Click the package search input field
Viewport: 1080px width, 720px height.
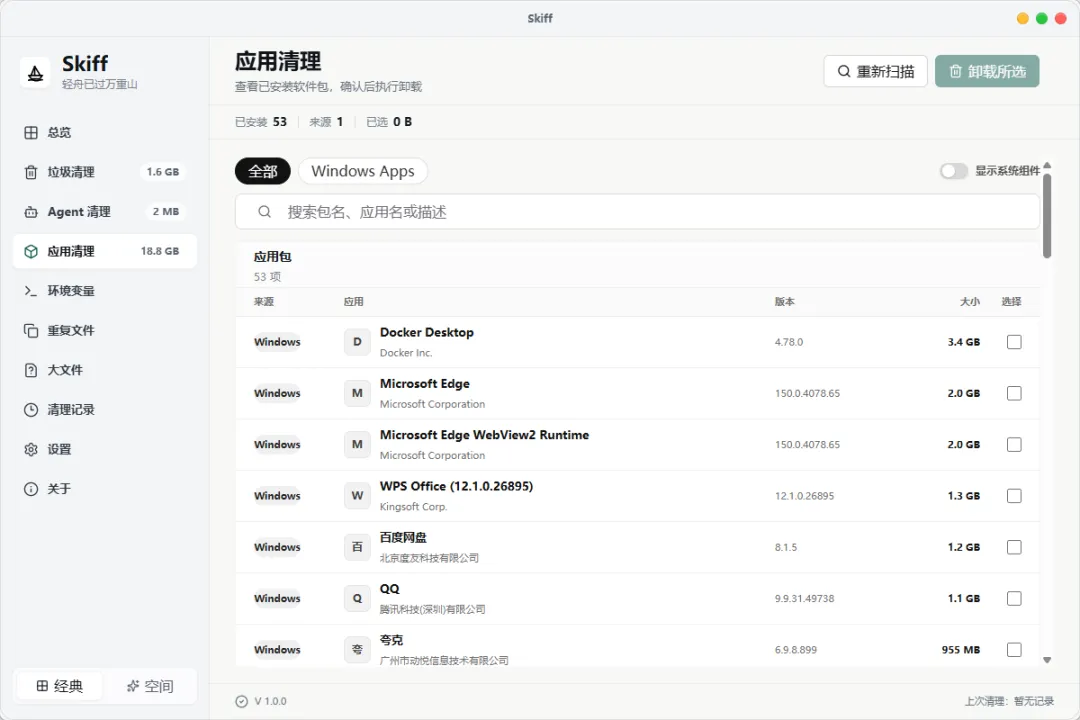pyautogui.click(x=637, y=212)
